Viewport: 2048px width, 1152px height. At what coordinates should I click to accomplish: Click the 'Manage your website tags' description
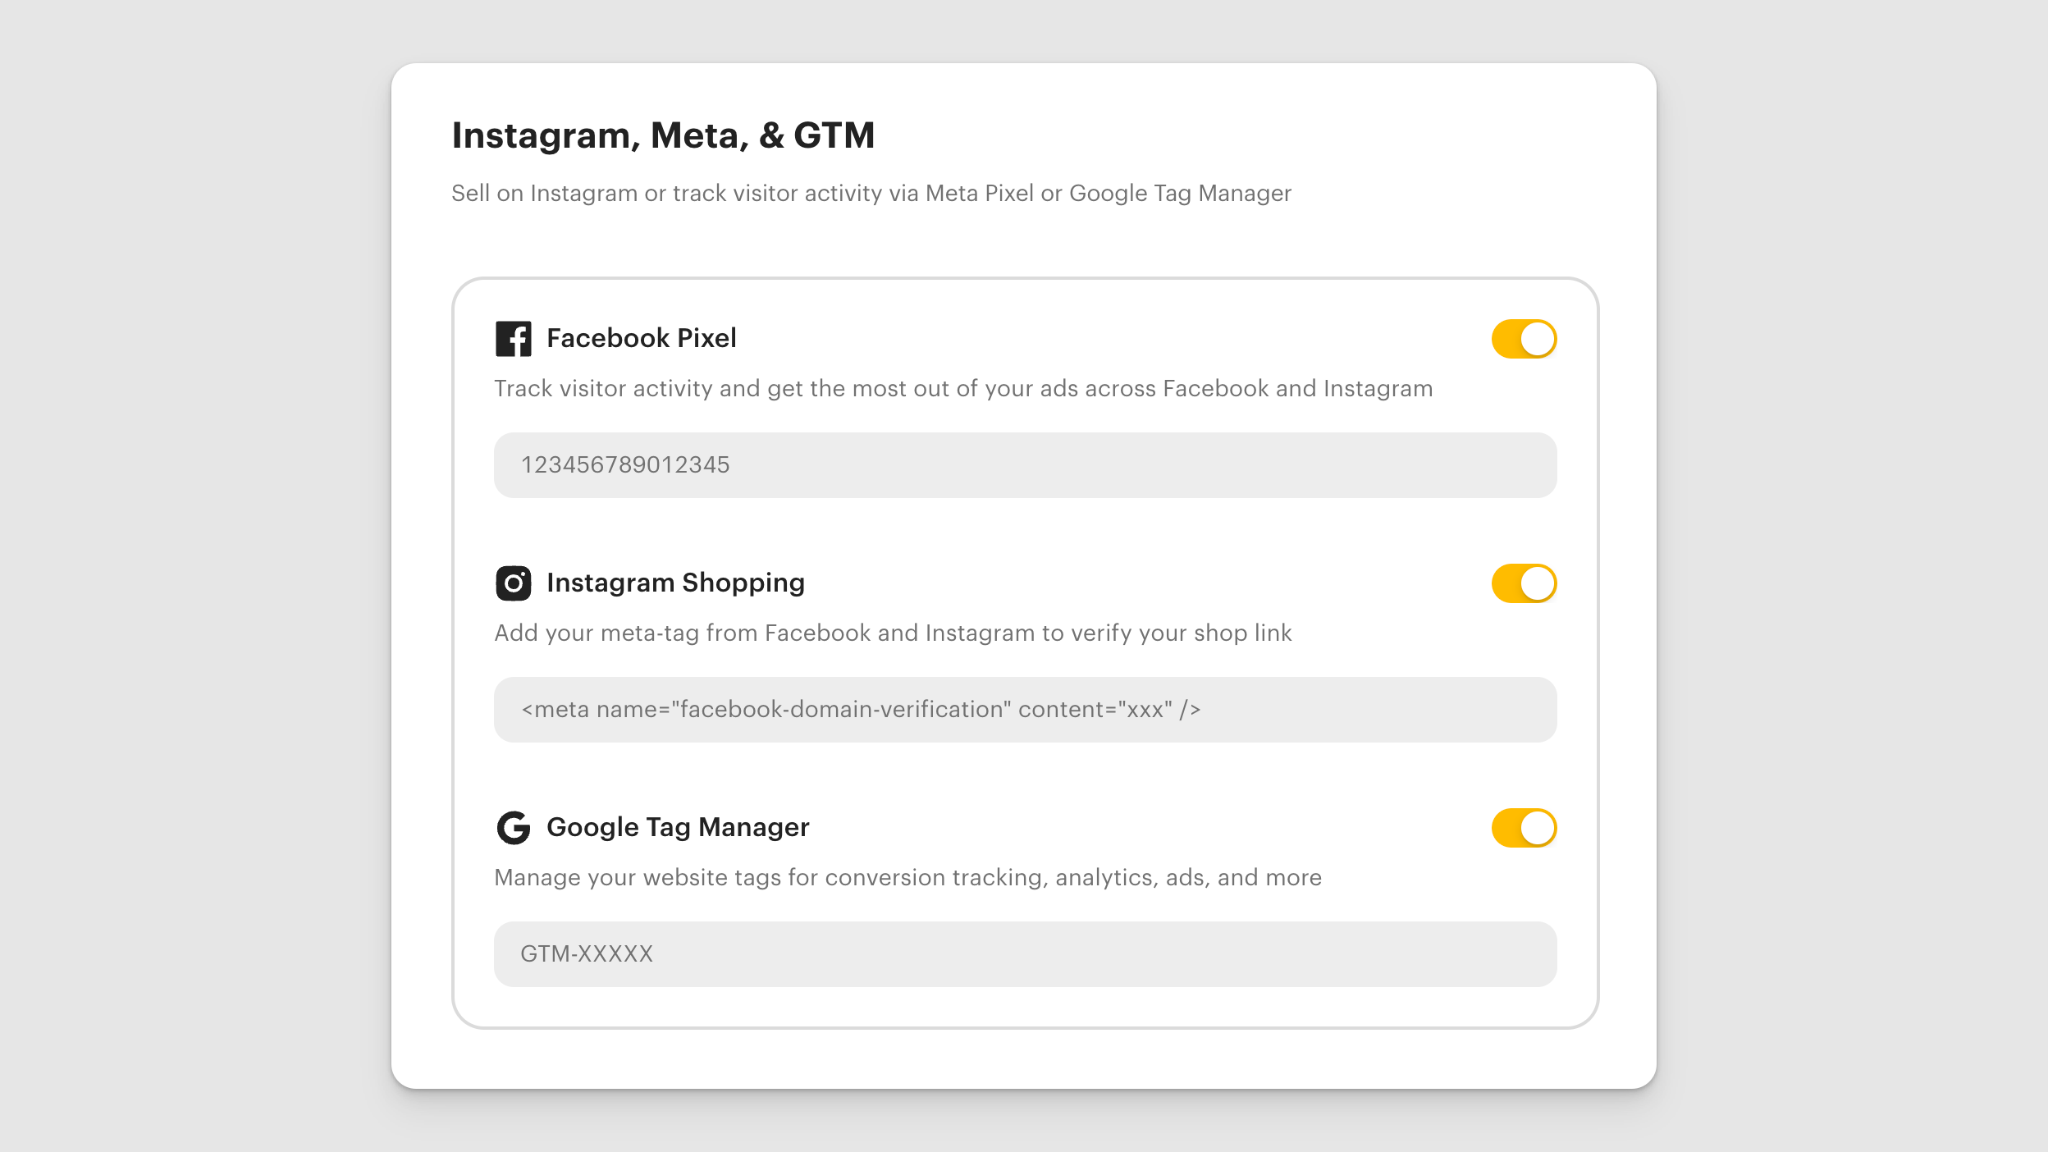tap(907, 878)
